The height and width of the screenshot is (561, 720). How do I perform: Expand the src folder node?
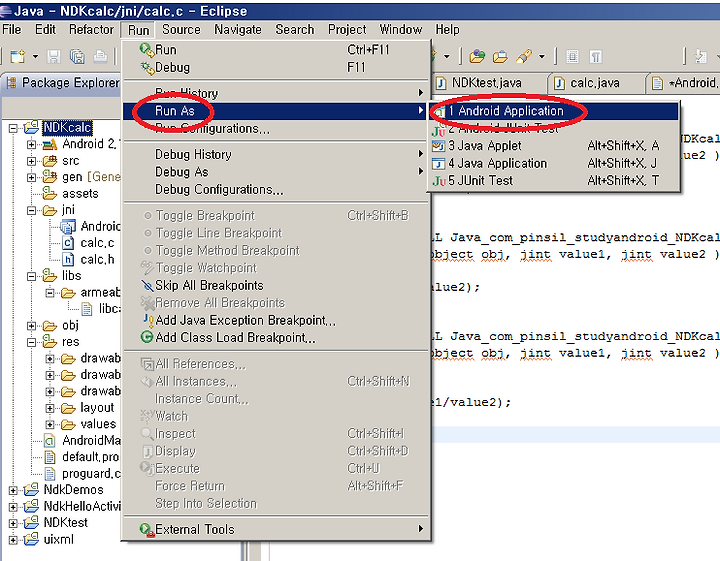[x=31, y=161]
